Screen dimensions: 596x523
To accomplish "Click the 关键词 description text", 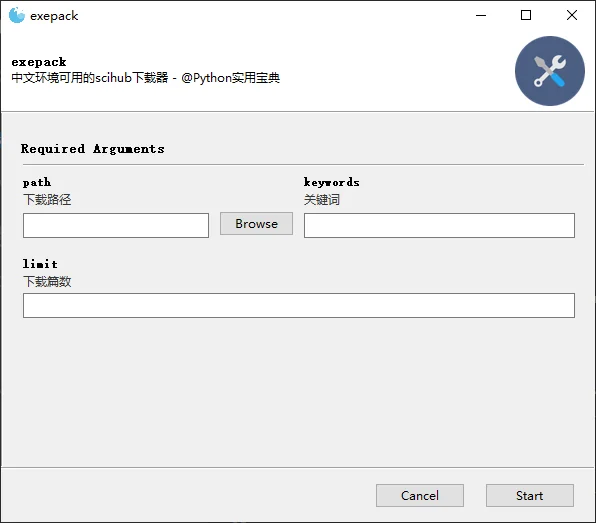I will click(322, 200).
